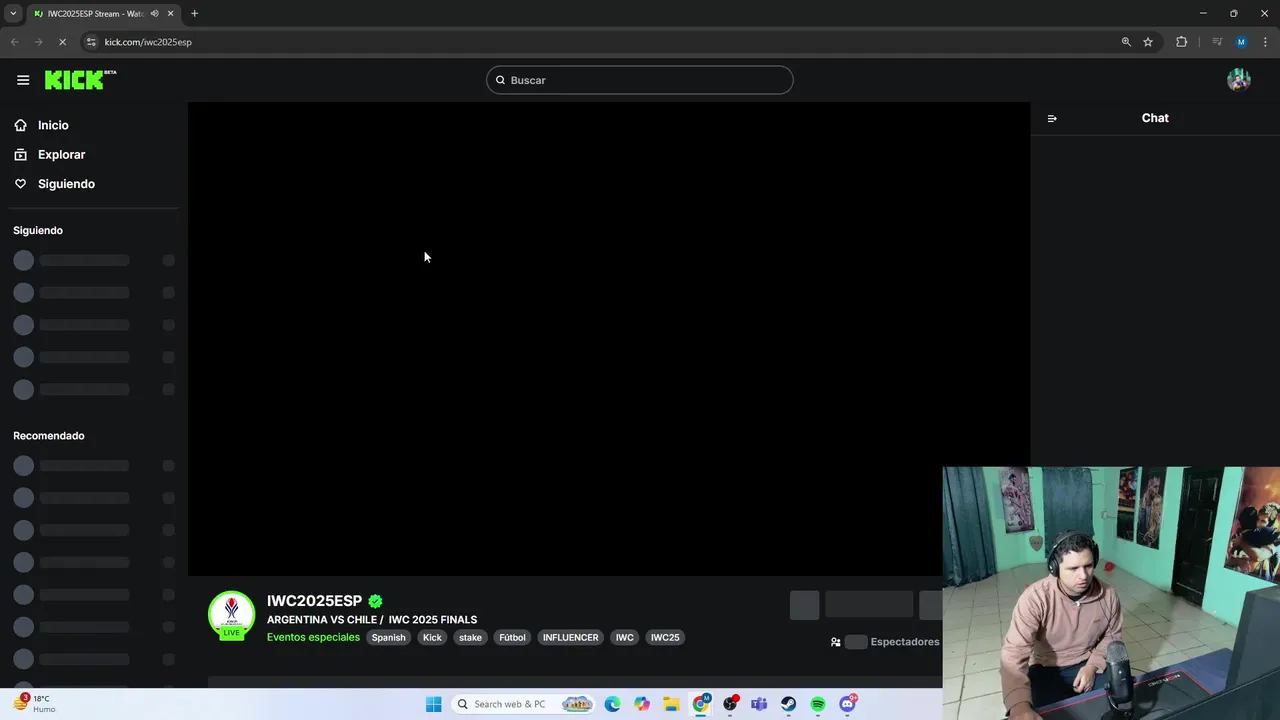Open File Explorer from the taskbar
This screenshot has width=1280, height=720.
click(x=671, y=704)
